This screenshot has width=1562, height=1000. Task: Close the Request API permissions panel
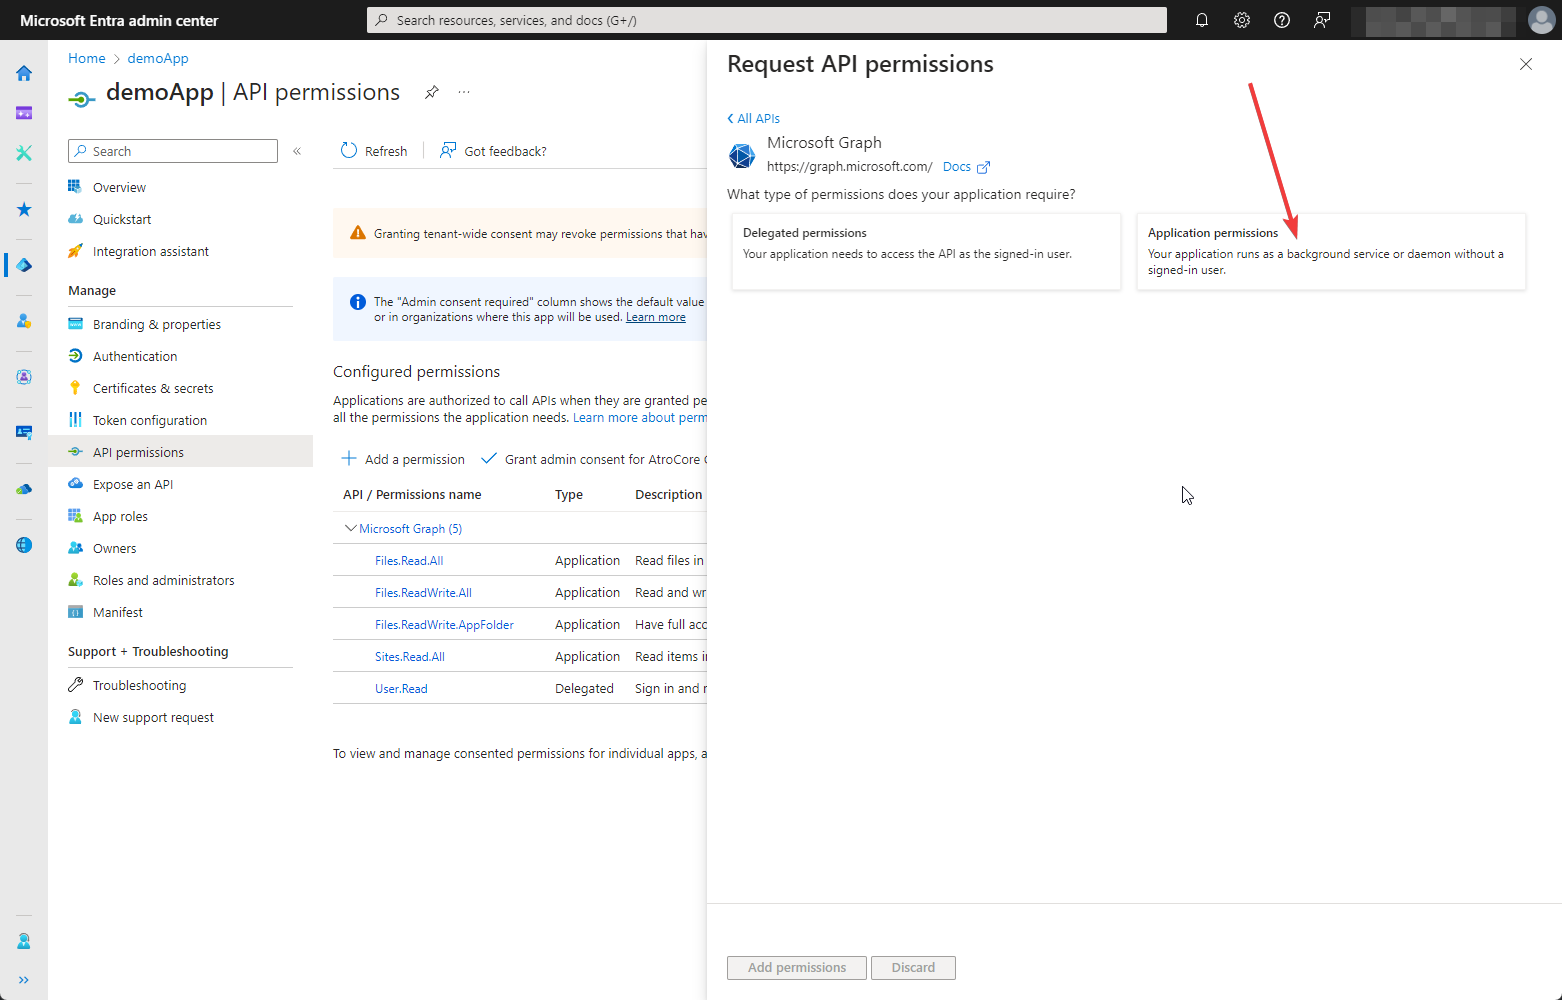1526,64
